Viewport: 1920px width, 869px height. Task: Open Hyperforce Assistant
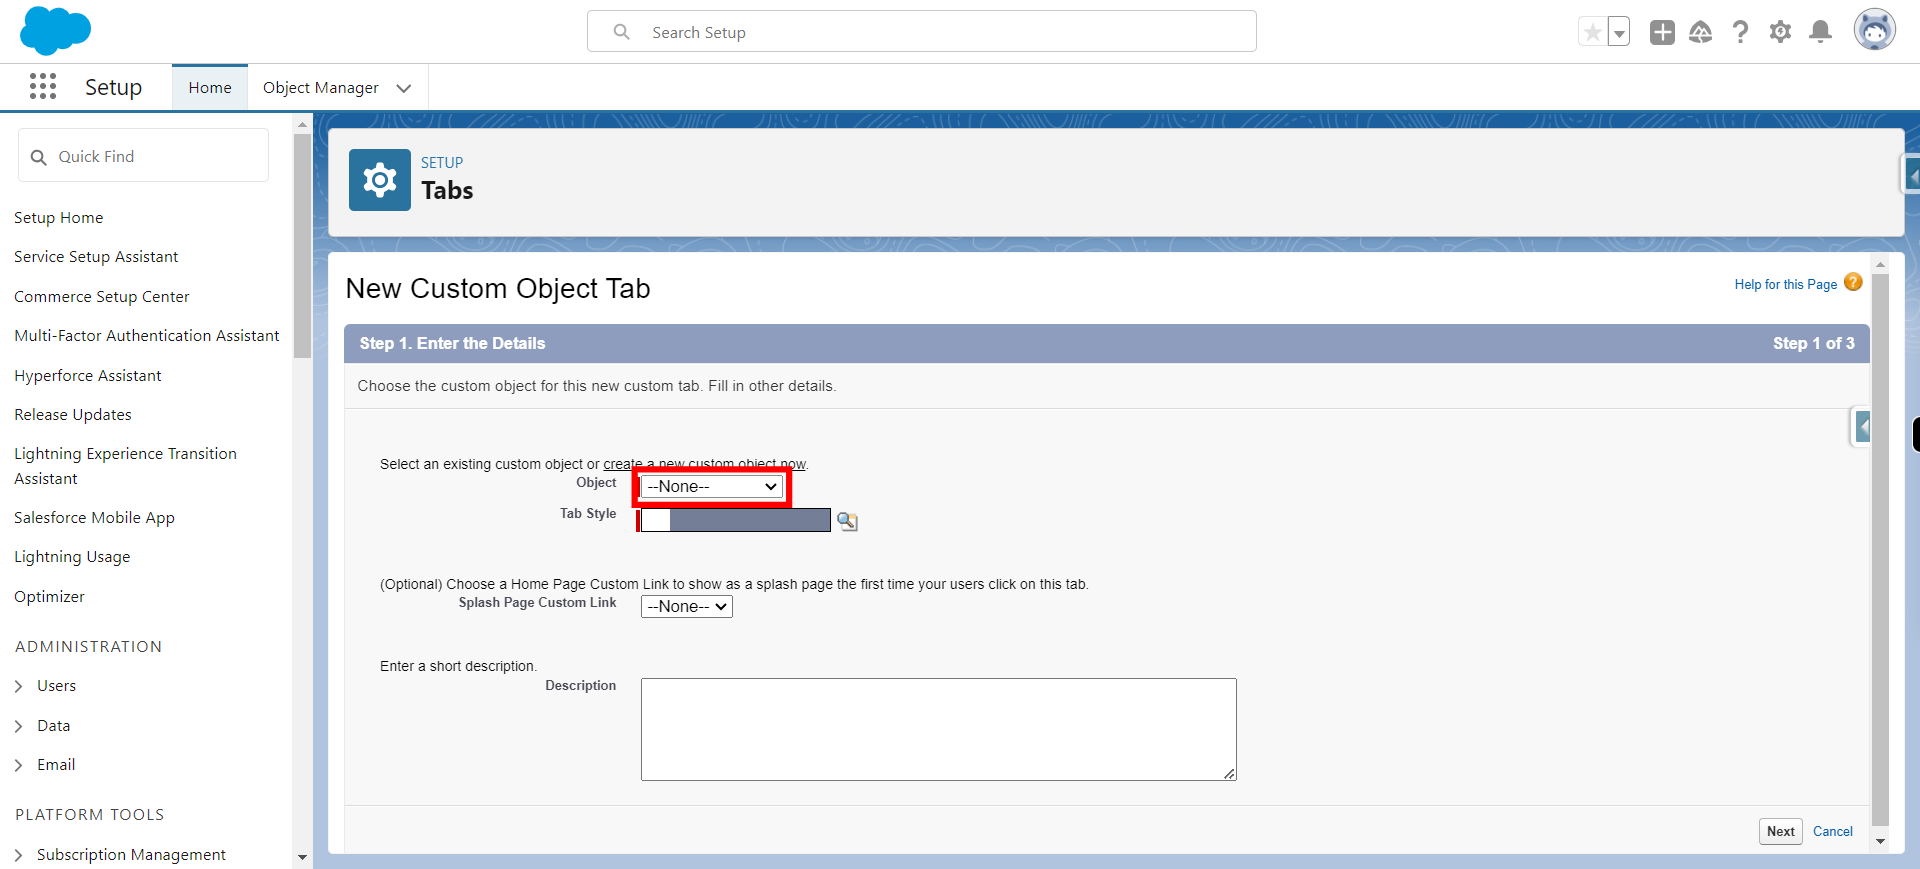pyautogui.click(x=88, y=376)
